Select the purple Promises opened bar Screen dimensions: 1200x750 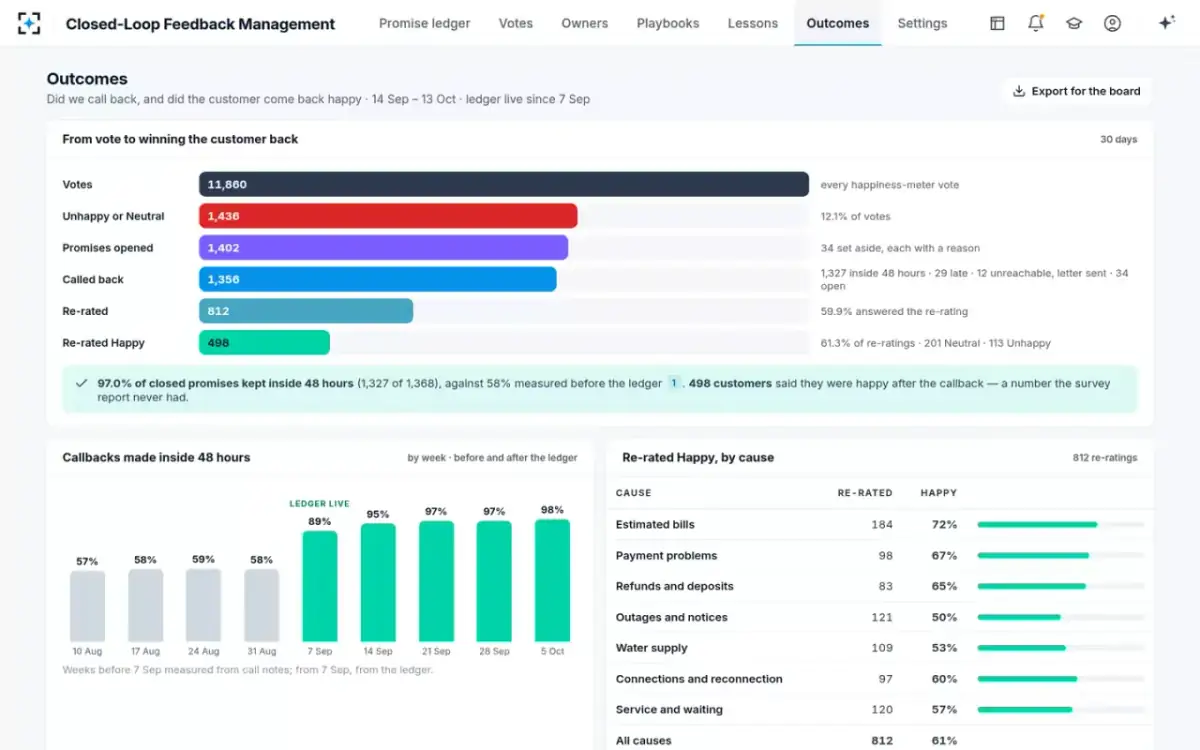pos(383,248)
